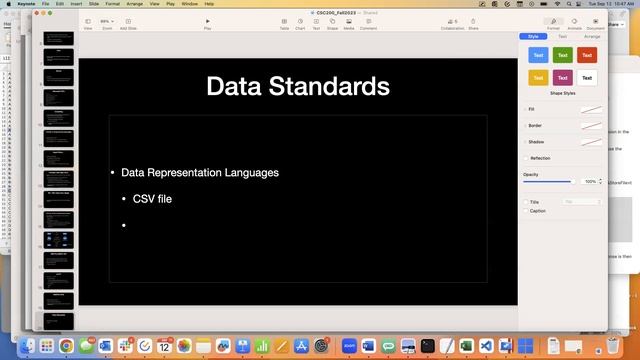Open the Zoom percentage dropdown
640x360 pixels.
tap(107, 21)
